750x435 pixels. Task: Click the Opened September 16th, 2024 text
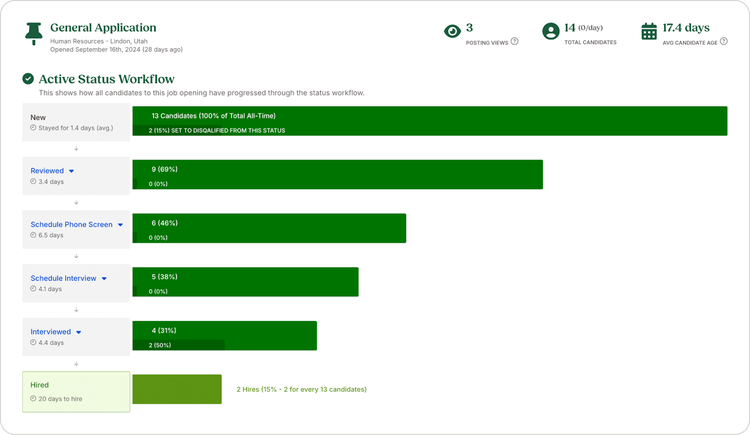116,49
